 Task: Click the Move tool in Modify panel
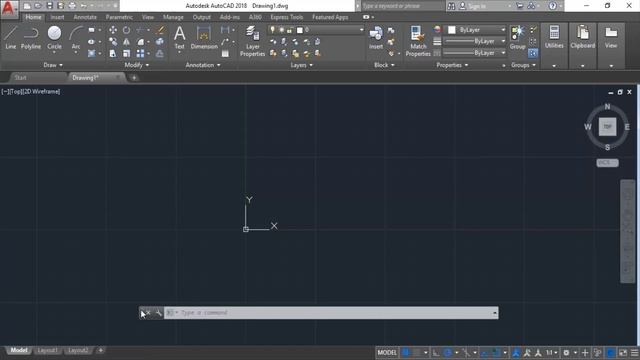pyautogui.click(x=113, y=30)
